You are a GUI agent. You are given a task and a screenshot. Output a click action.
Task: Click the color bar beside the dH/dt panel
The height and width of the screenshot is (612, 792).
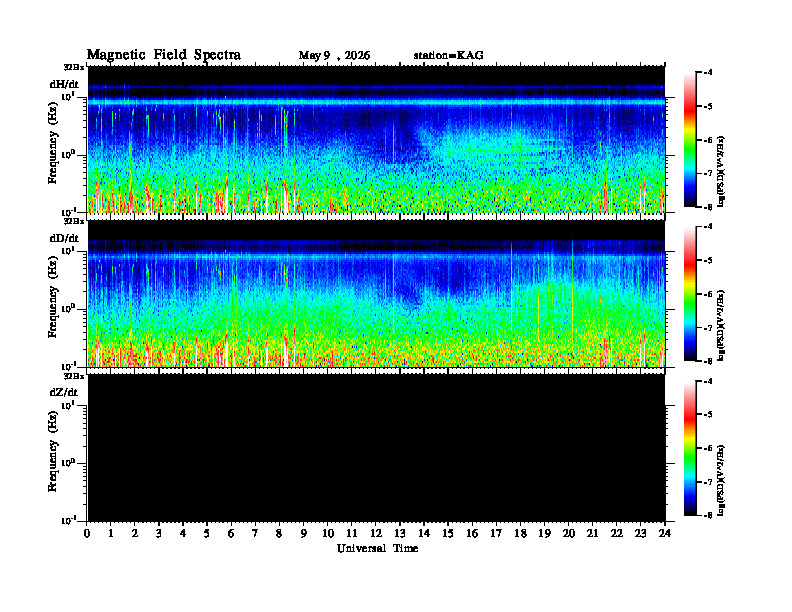(690, 139)
